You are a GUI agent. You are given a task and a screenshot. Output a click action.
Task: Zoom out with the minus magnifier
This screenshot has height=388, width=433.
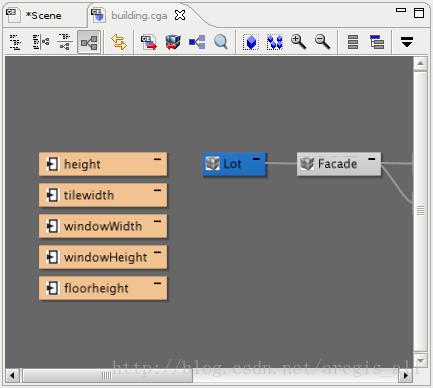point(323,42)
